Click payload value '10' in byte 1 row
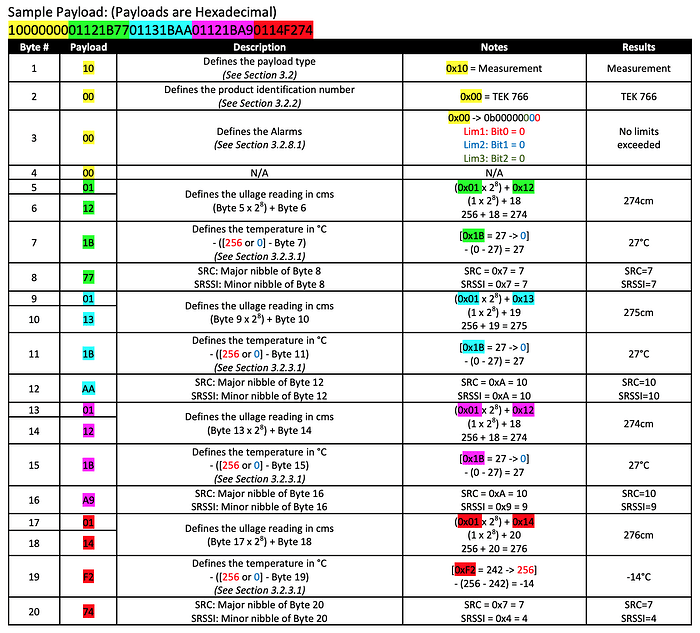 point(88,68)
